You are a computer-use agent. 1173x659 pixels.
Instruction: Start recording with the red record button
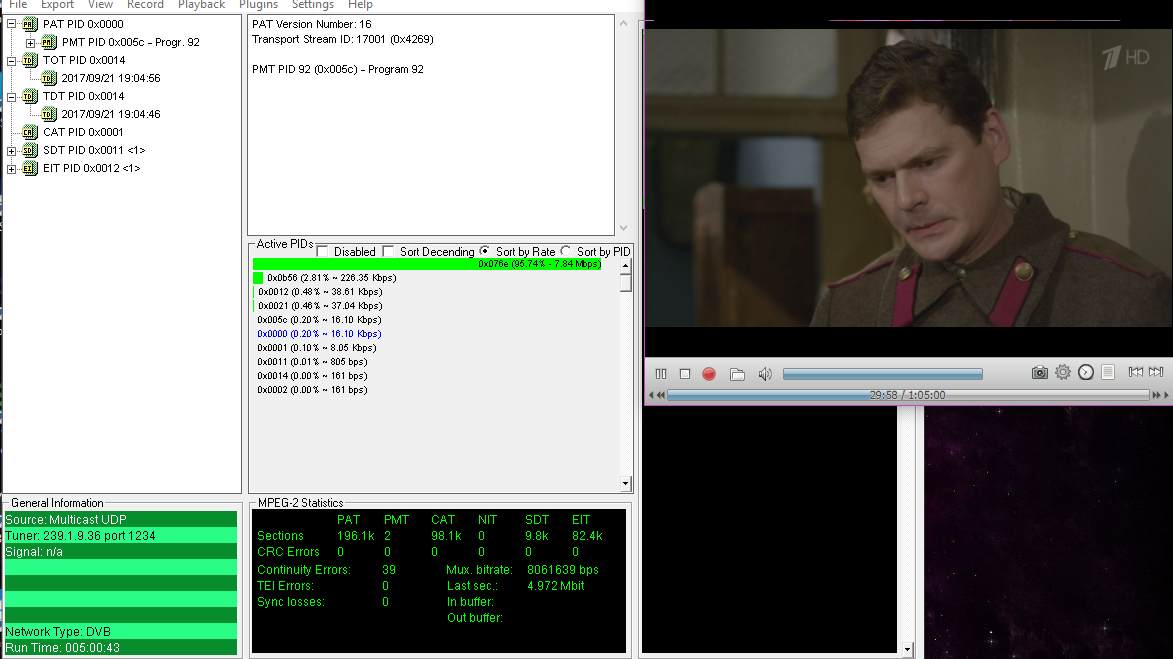(x=709, y=373)
